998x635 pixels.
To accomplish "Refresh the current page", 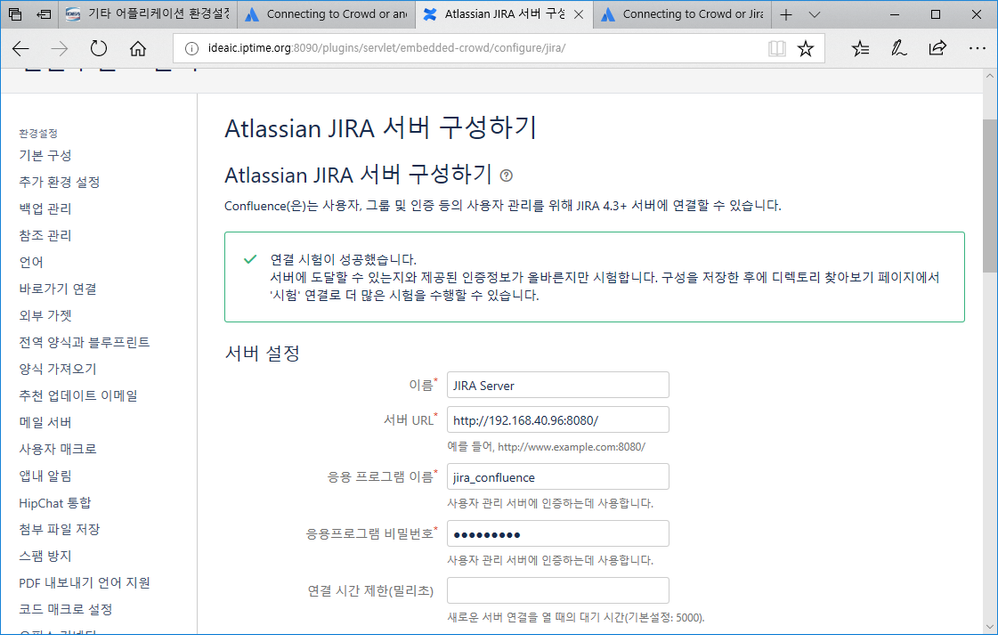I will click(97, 47).
